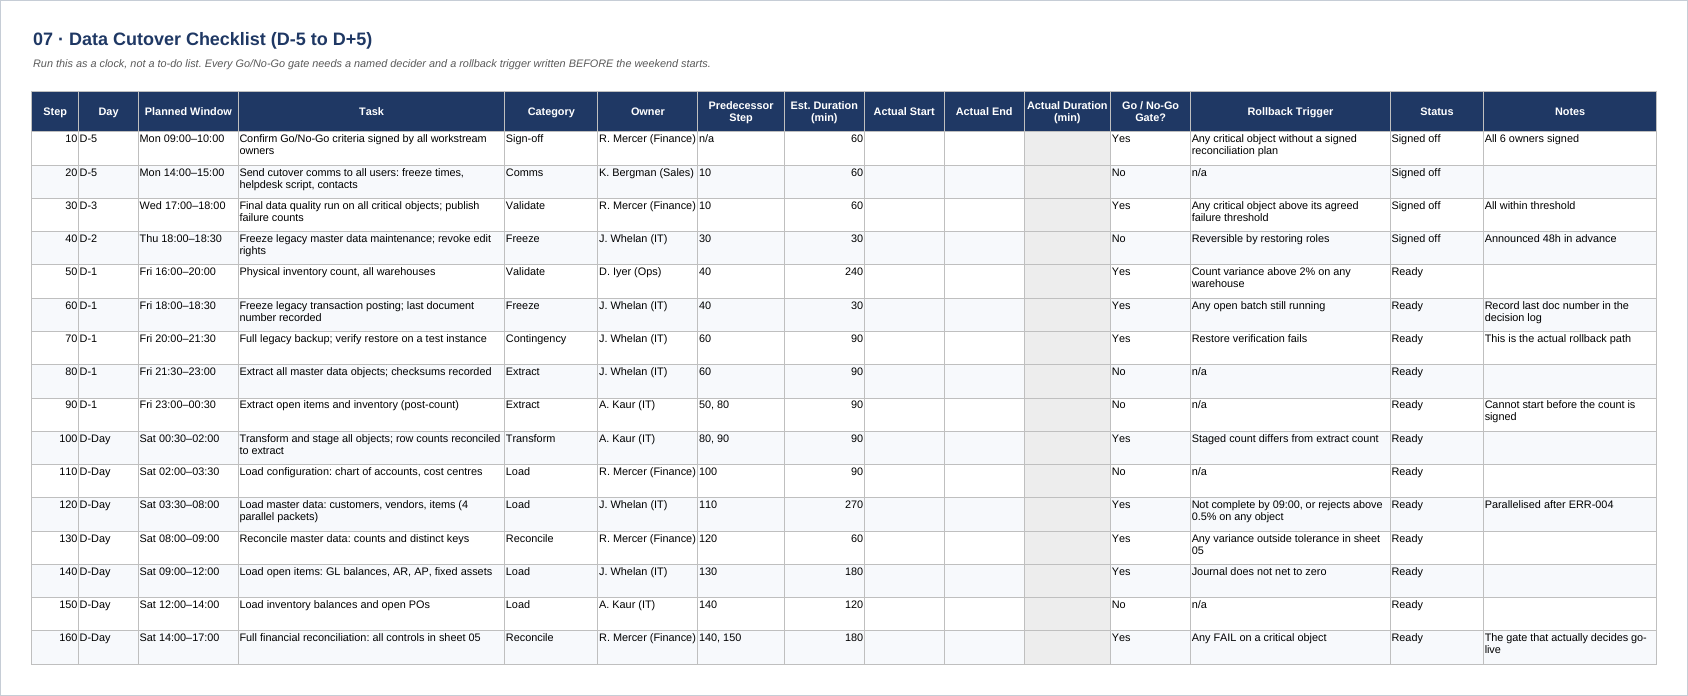Select the predecessor cell '140, 150'

[740, 647]
